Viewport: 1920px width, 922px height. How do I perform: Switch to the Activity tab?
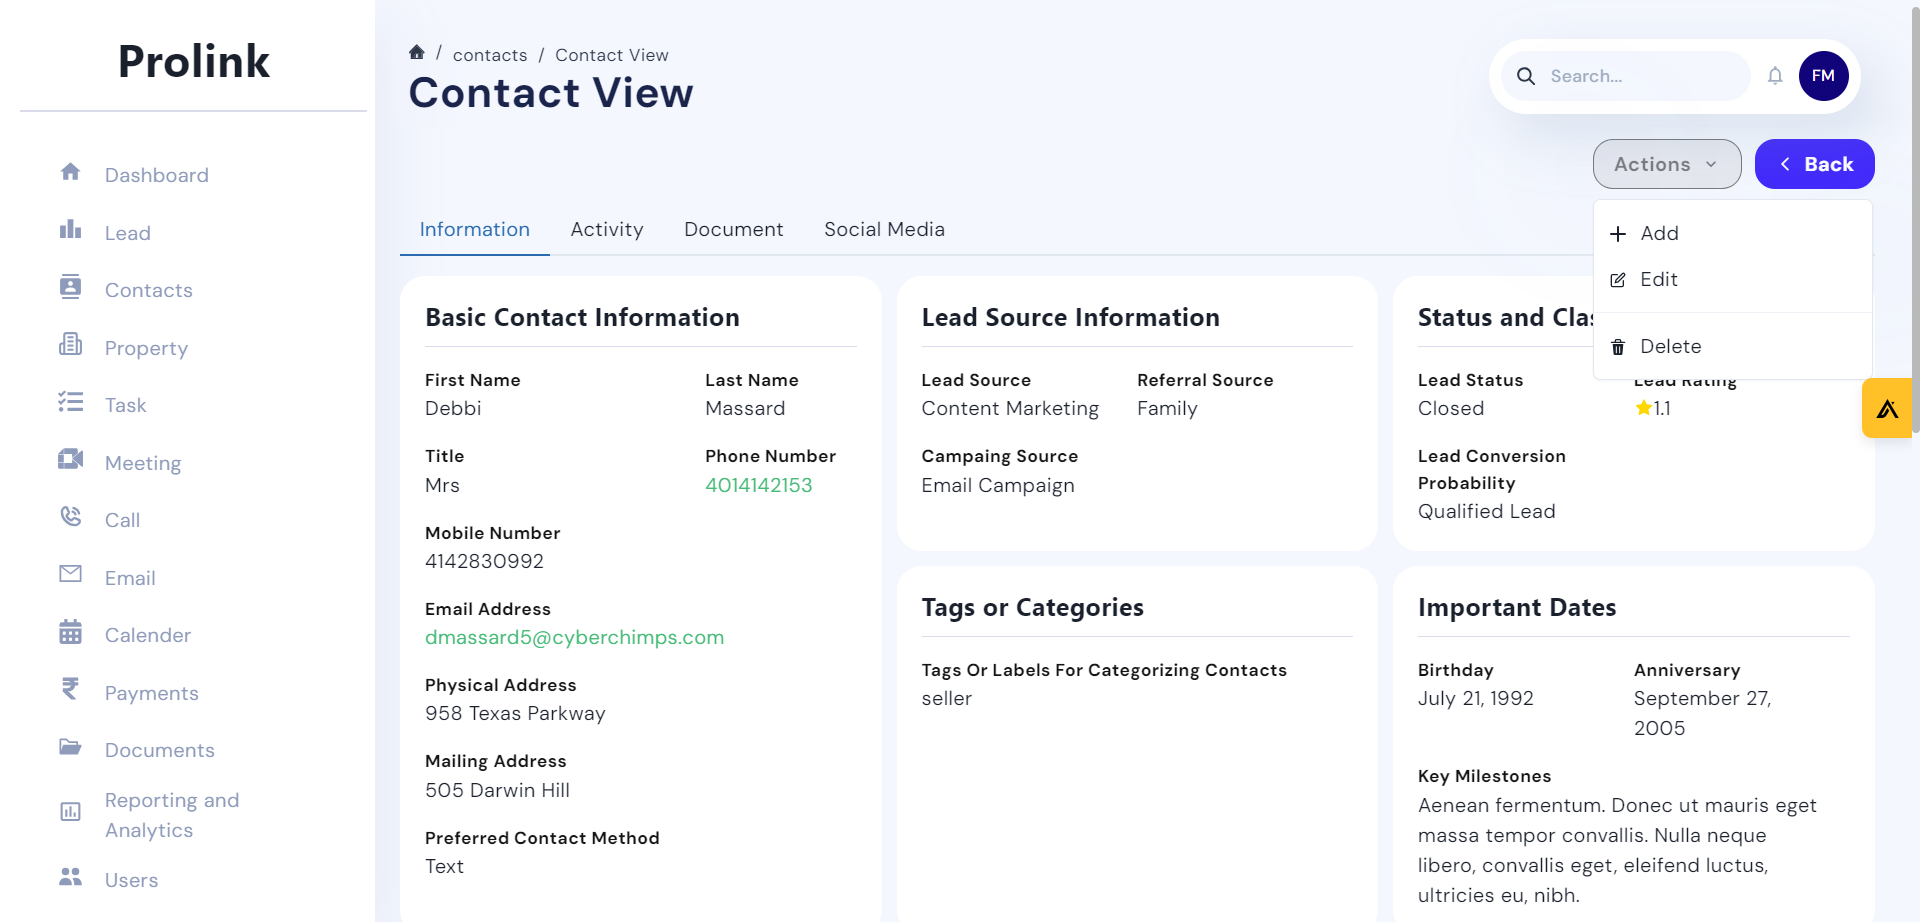[607, 229]
